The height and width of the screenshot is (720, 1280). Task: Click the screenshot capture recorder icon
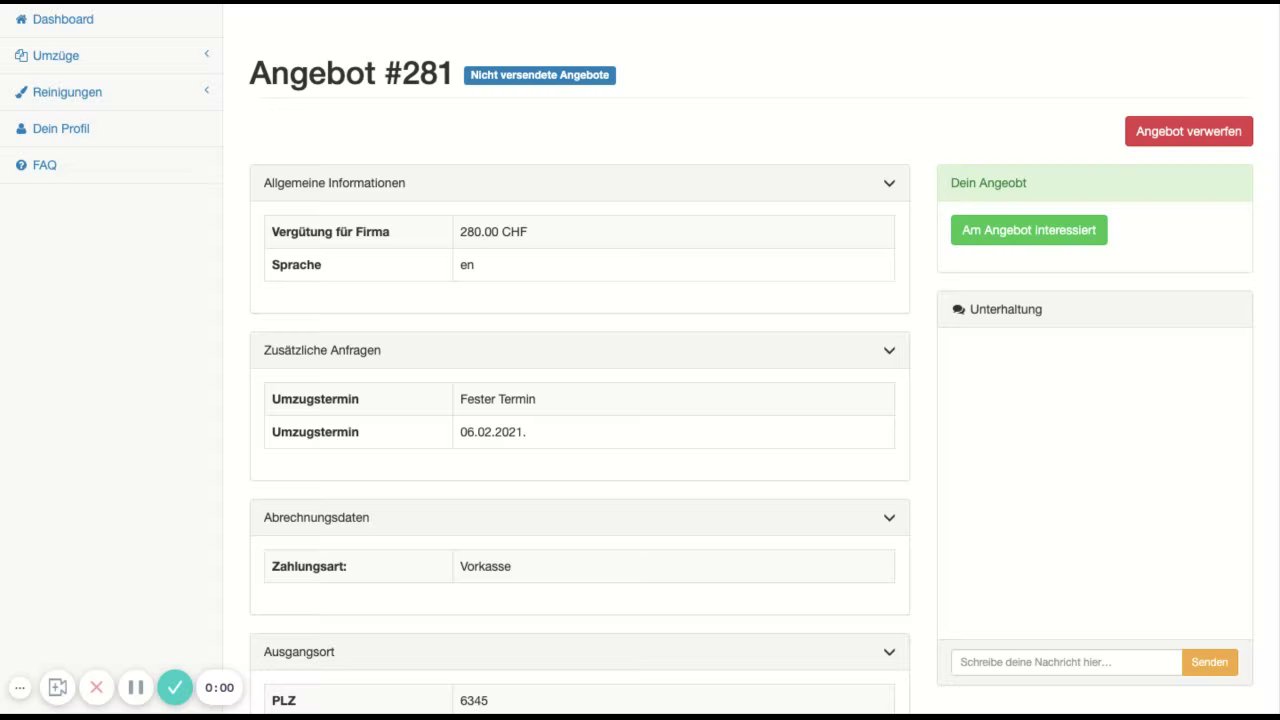pyautogui.click(x=58, y=687)
